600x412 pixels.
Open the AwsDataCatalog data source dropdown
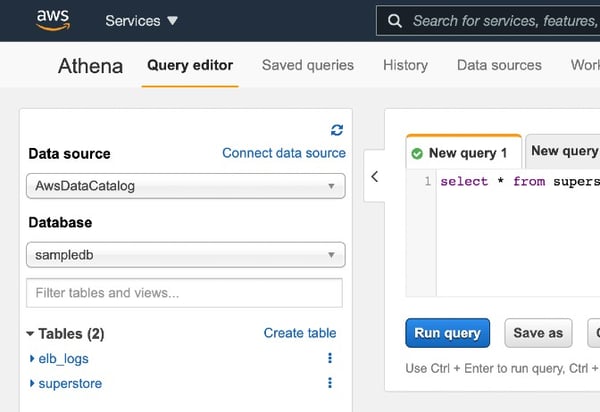(x=186, y=186)
